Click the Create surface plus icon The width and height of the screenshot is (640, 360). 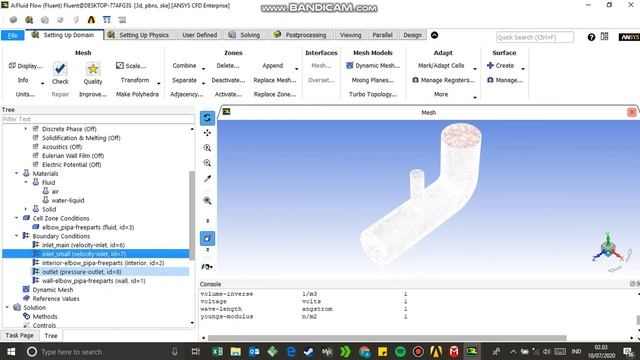click(490, 65)
